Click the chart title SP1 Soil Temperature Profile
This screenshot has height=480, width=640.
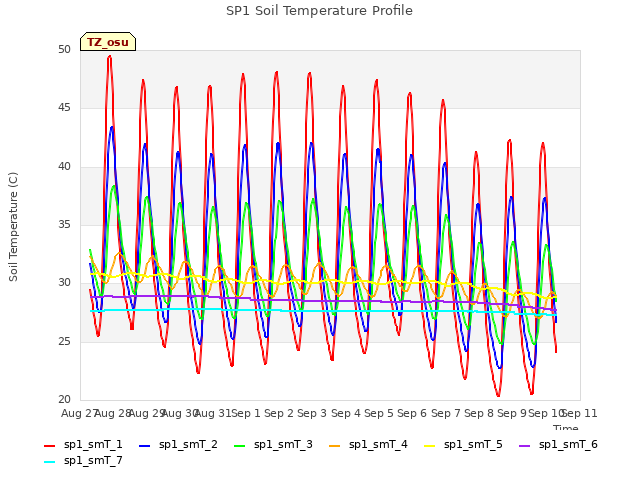pyautogui.click(x=320, y=11)
